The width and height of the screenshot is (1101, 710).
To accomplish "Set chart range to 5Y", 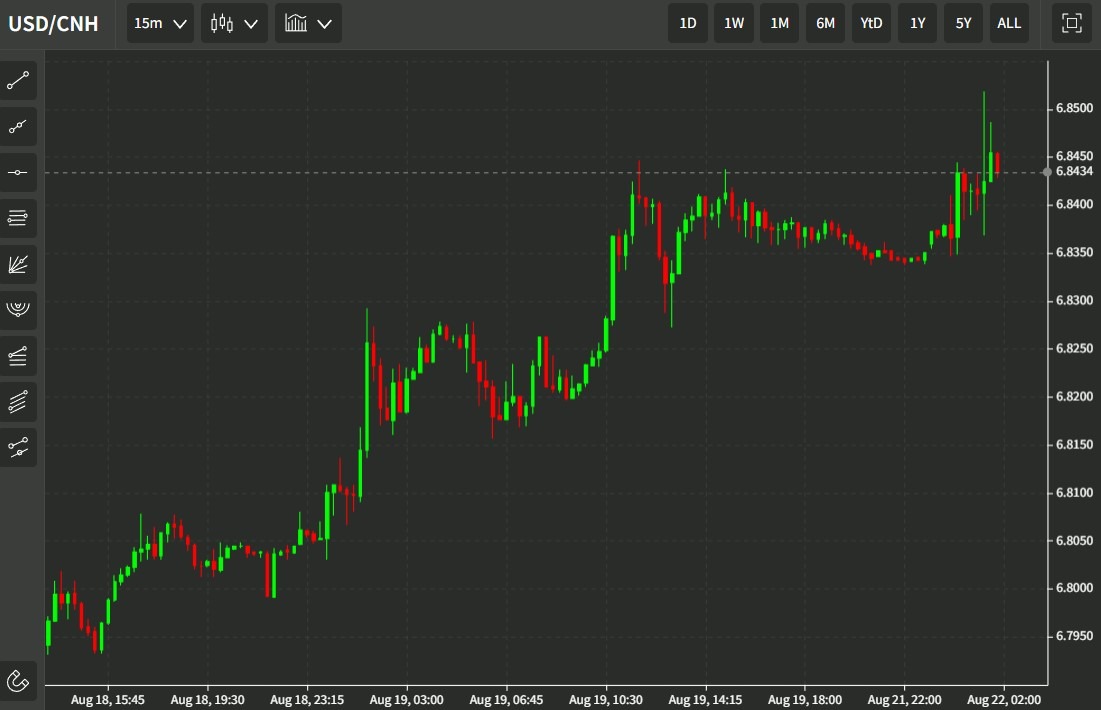I will [x=963, y=23].
